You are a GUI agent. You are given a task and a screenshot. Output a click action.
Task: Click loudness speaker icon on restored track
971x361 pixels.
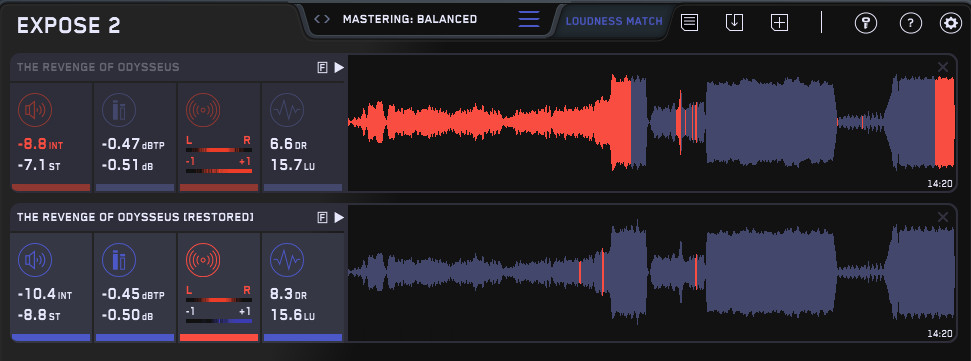click(35, 260)
